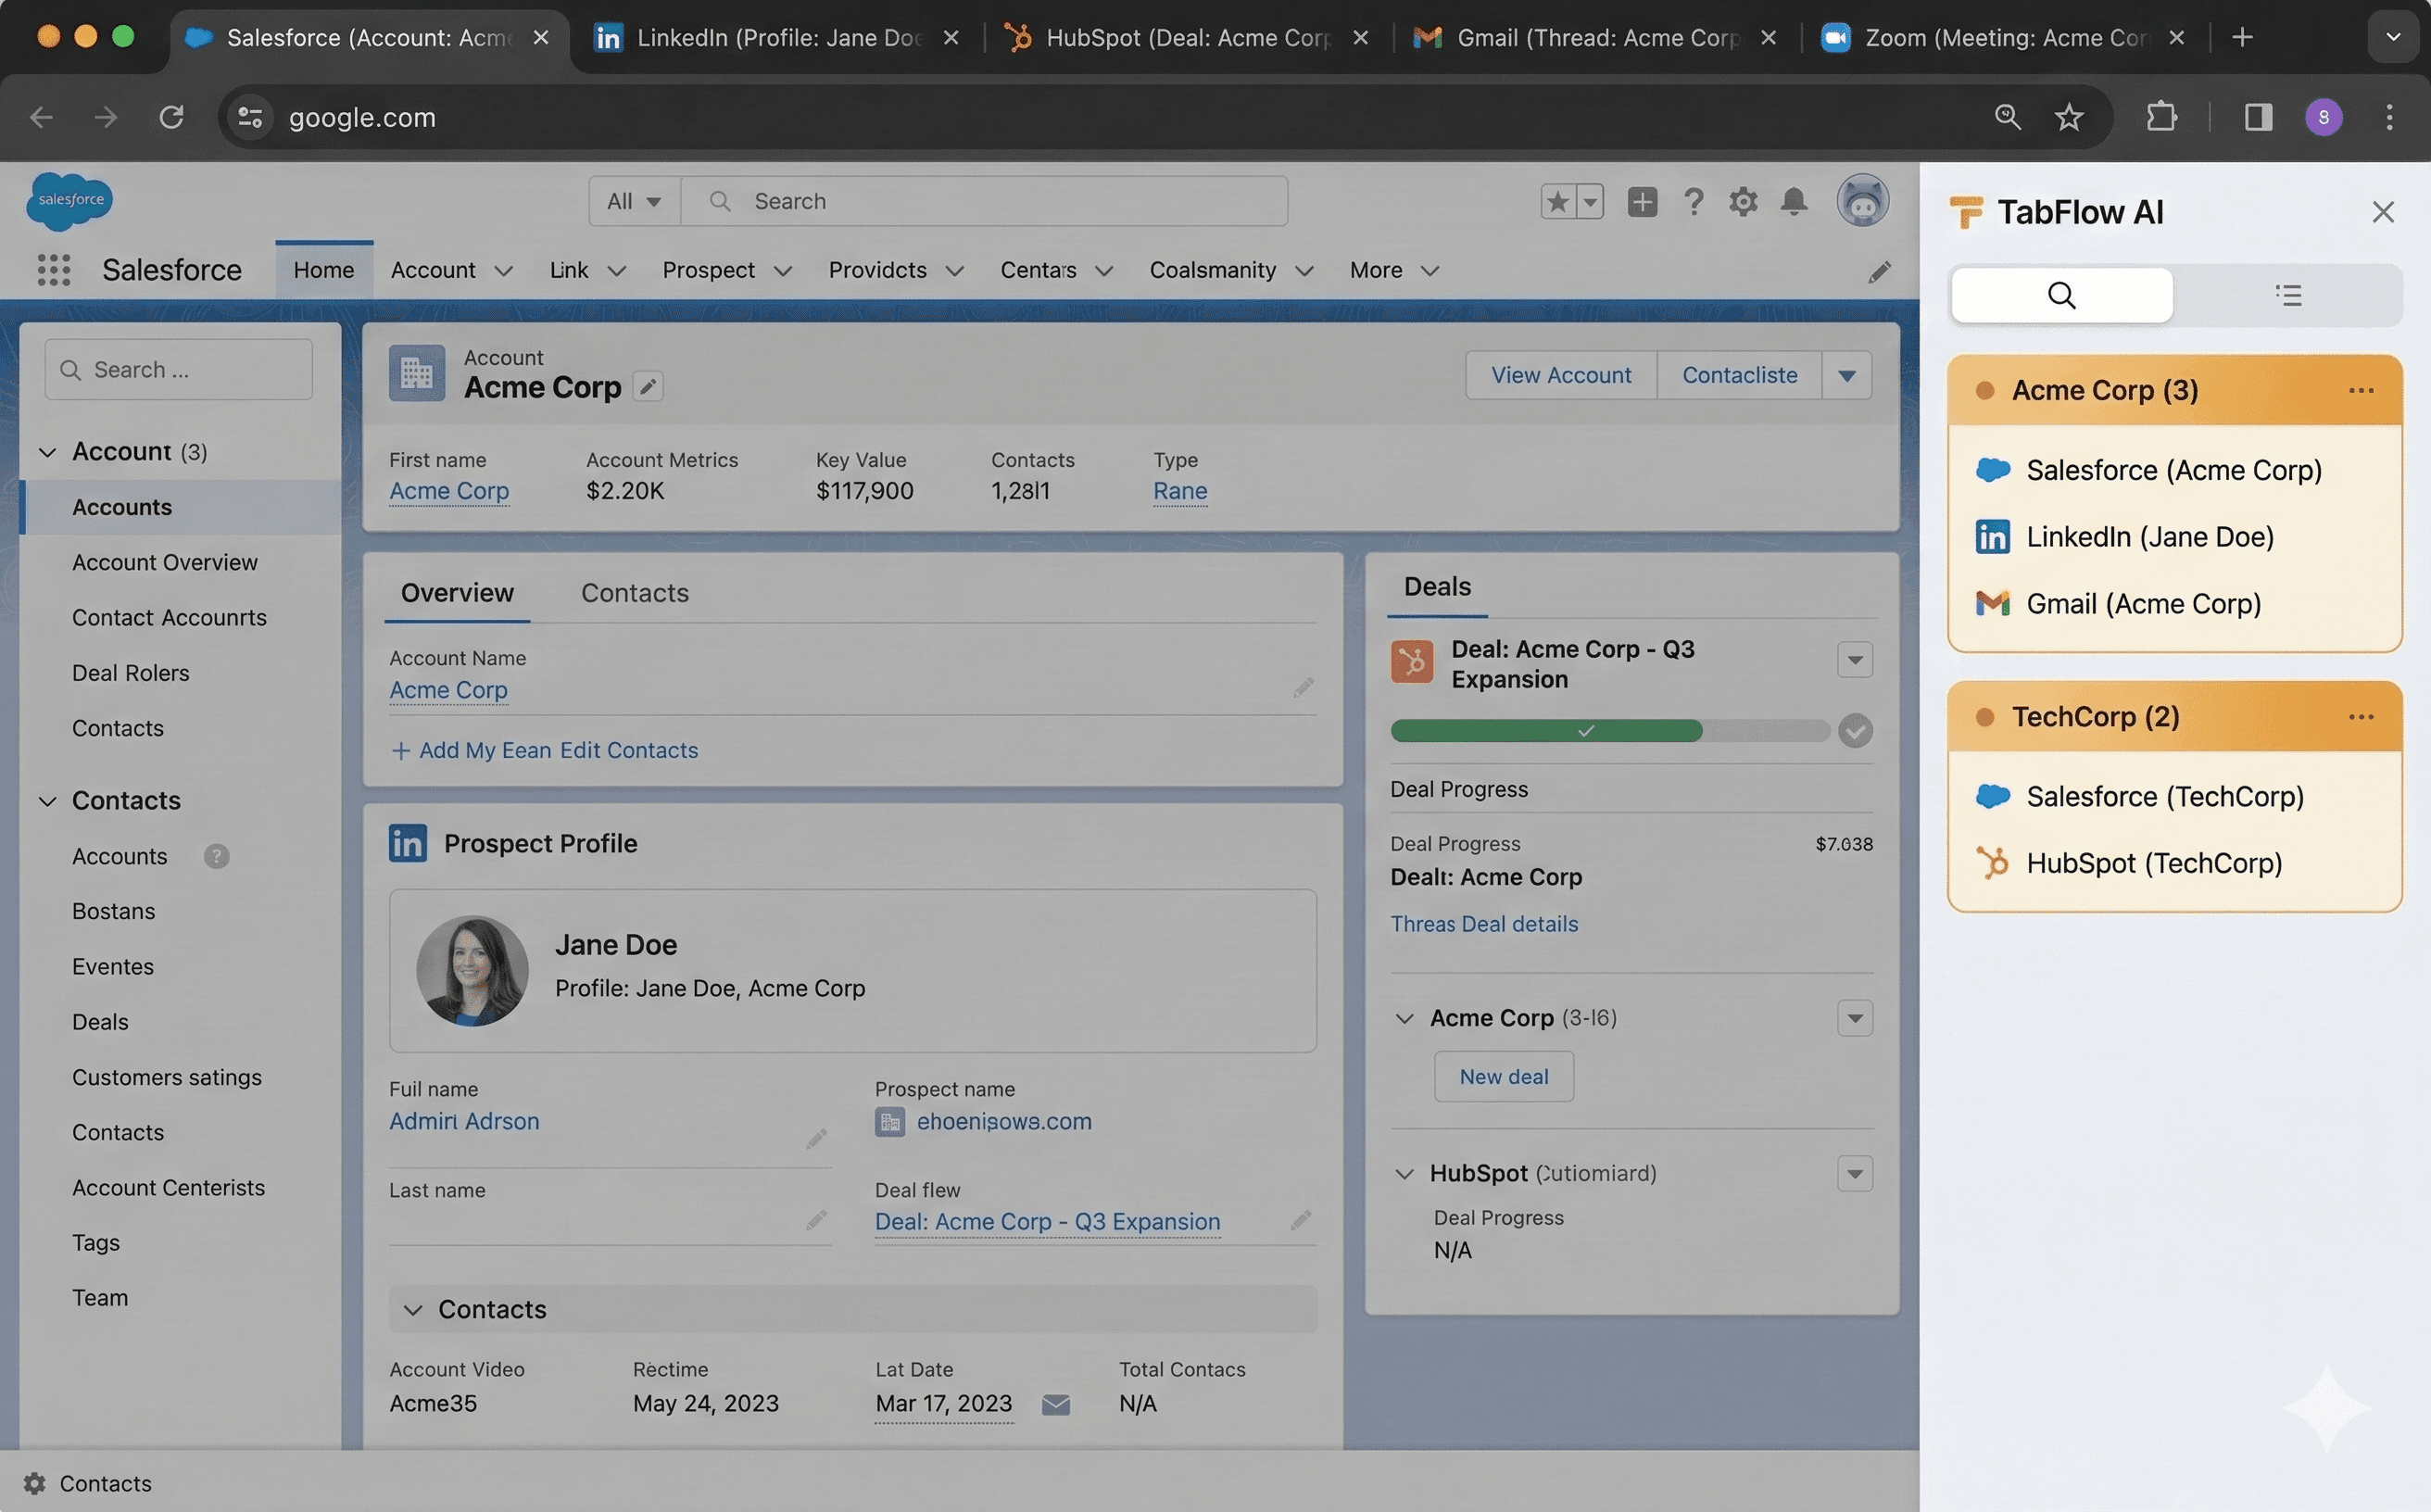Image resolution: width=2431 pixels, height=1512 pixels.
Task: Switch to the LinkedIn browser tab
Action: click(x=776, y=37)
